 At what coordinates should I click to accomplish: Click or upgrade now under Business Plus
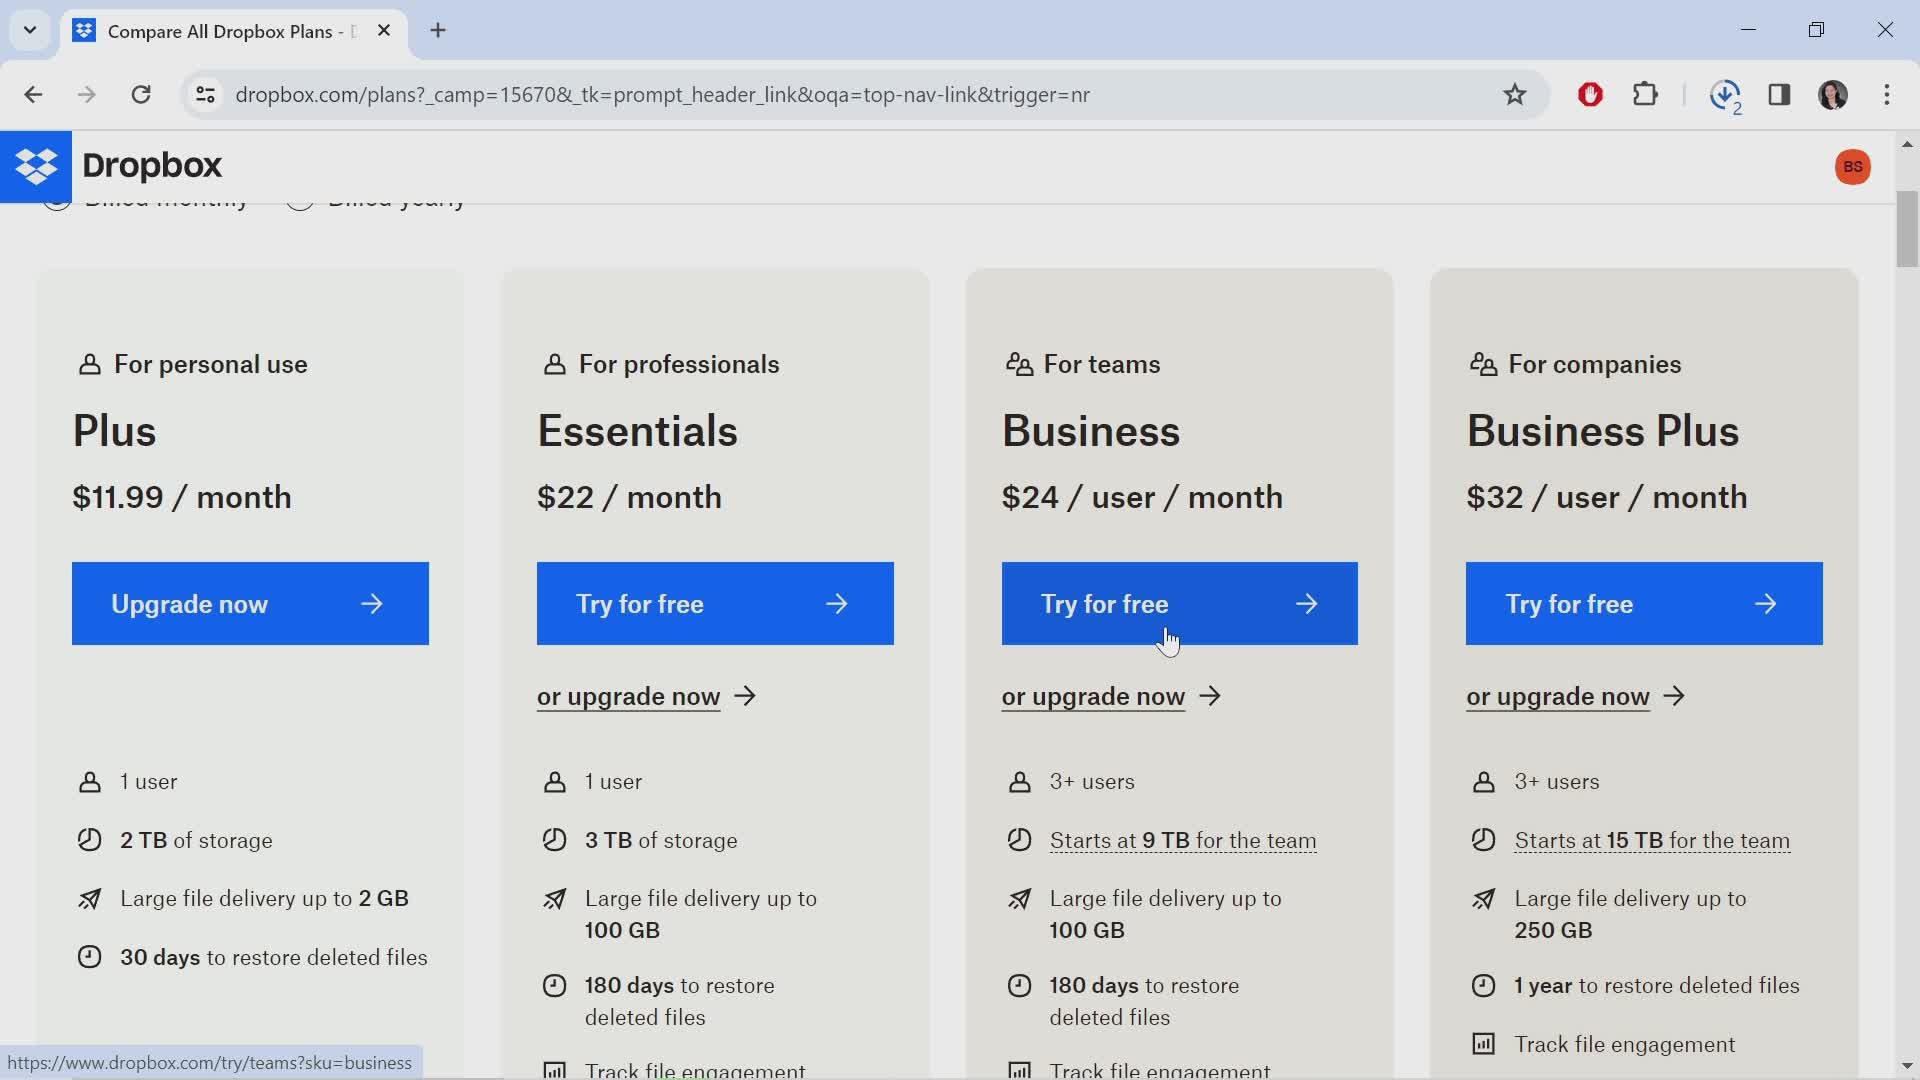[x=1576, y=696]
